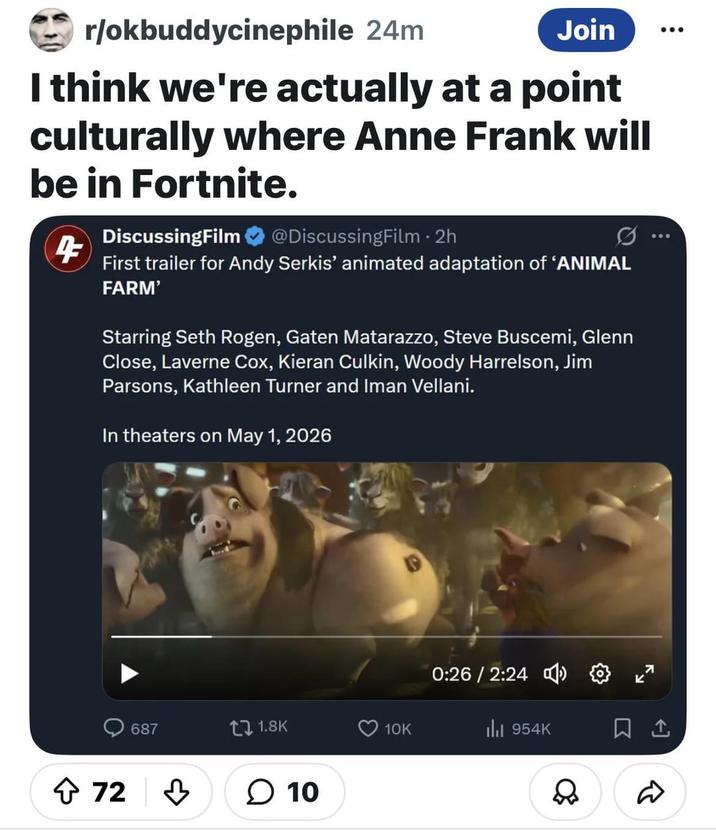Screen dimensions: 716x831
Task: Share the post using the share arrow
Action: 647,791
